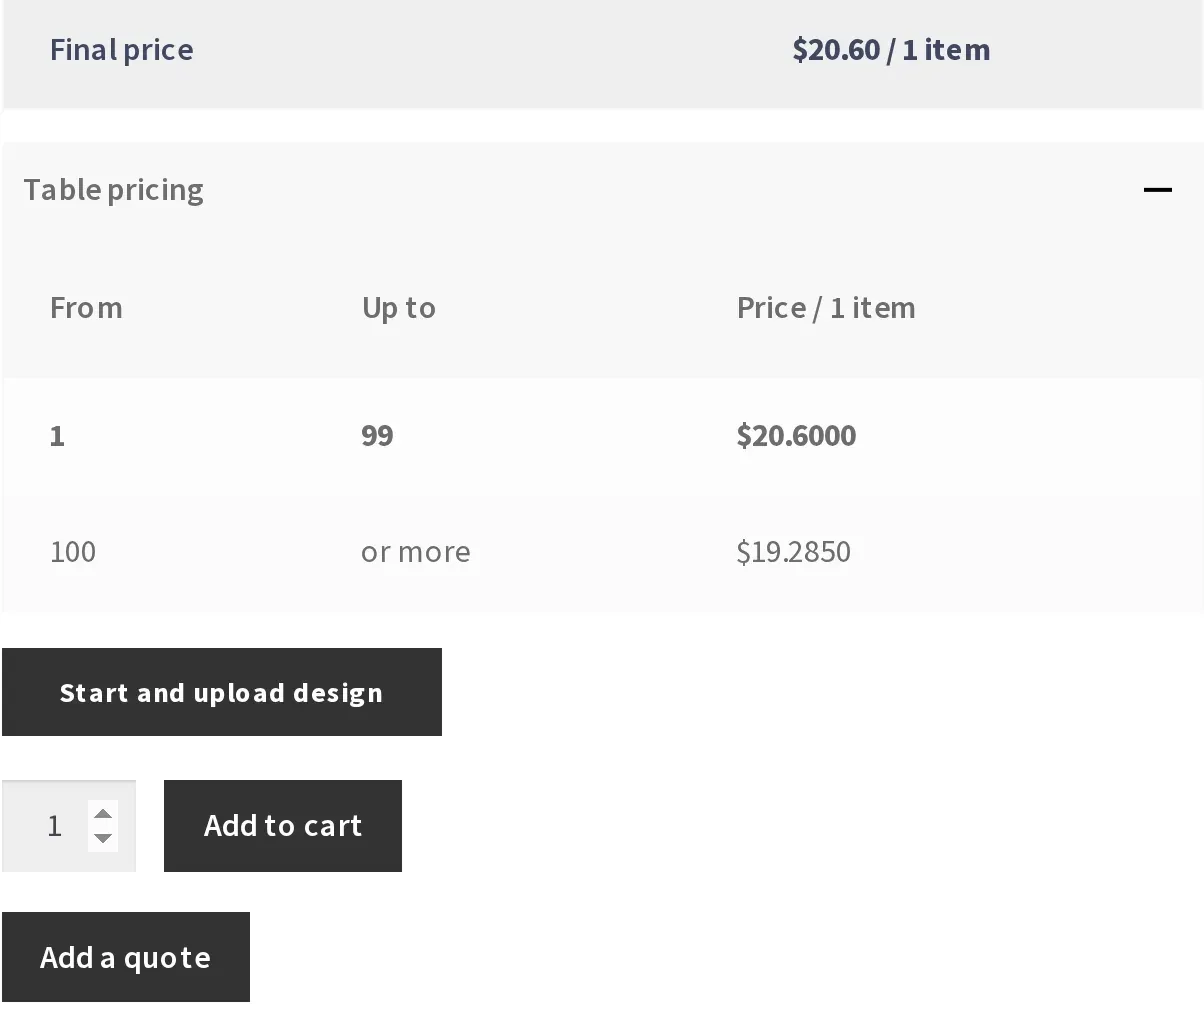1204x1036 pixels.
Task: Select the $19.2850 price cell
Action: (x=793, y=551)
